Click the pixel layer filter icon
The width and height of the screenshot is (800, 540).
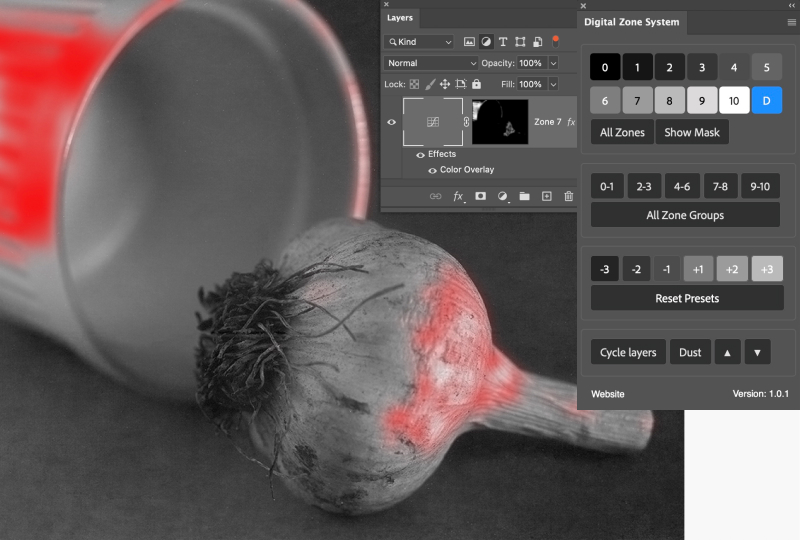tap(469, 42)
